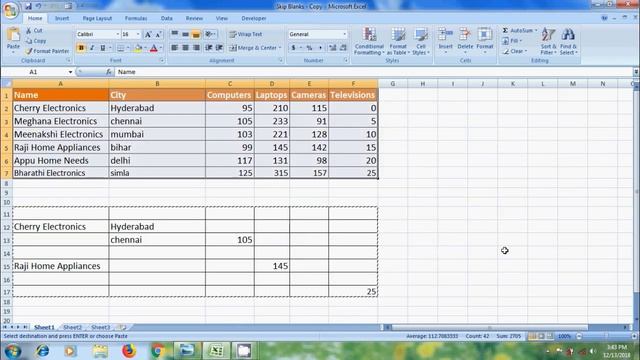Apply the yellow Fill Color
The width and height of the screenshot is (640, 360).
tap(138, 48)
